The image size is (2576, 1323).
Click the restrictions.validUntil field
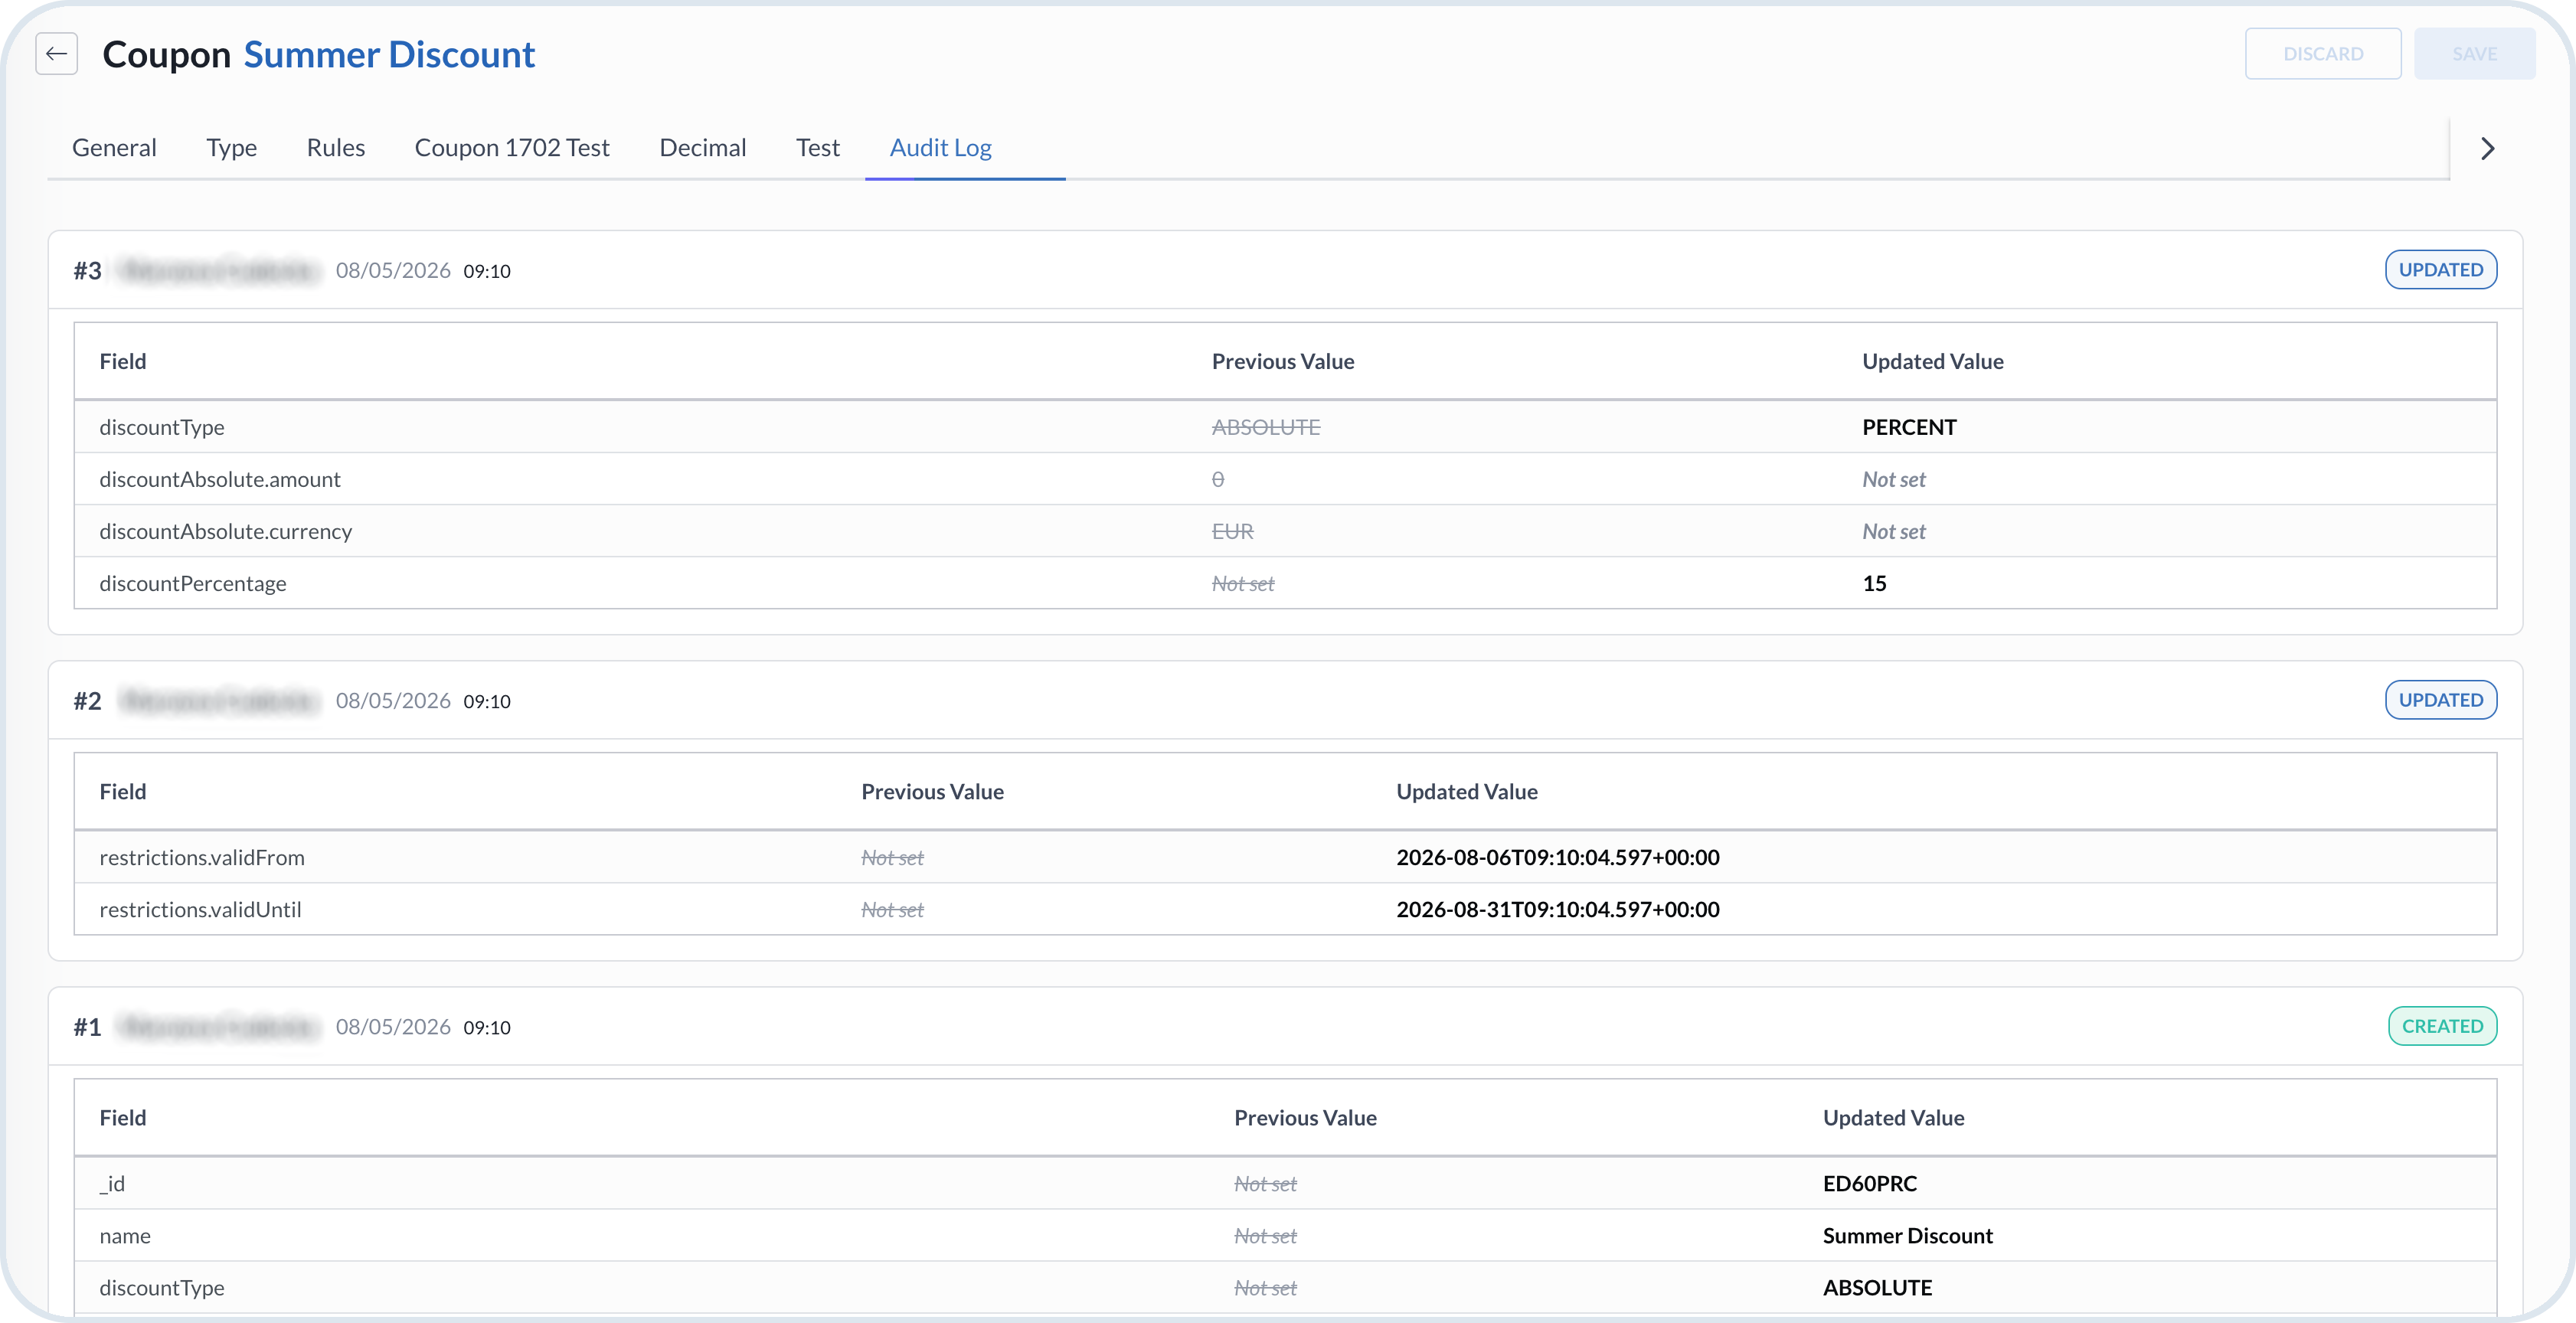pos(200,909)
